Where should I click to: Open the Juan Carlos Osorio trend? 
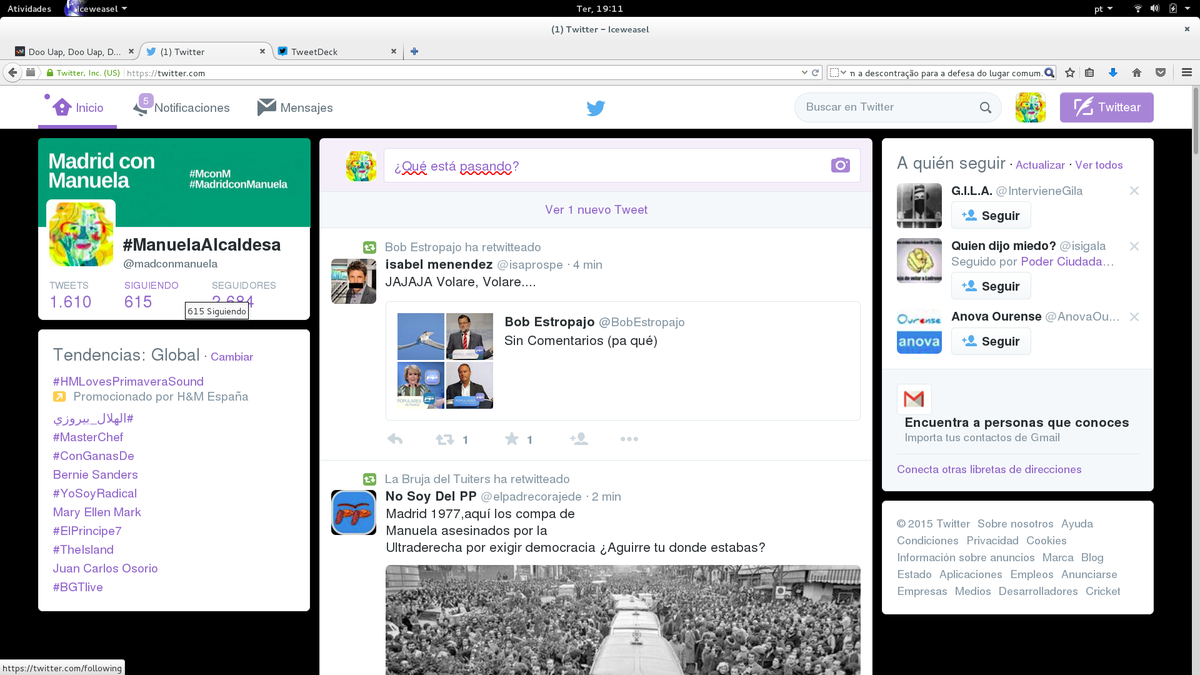point(105,568)
